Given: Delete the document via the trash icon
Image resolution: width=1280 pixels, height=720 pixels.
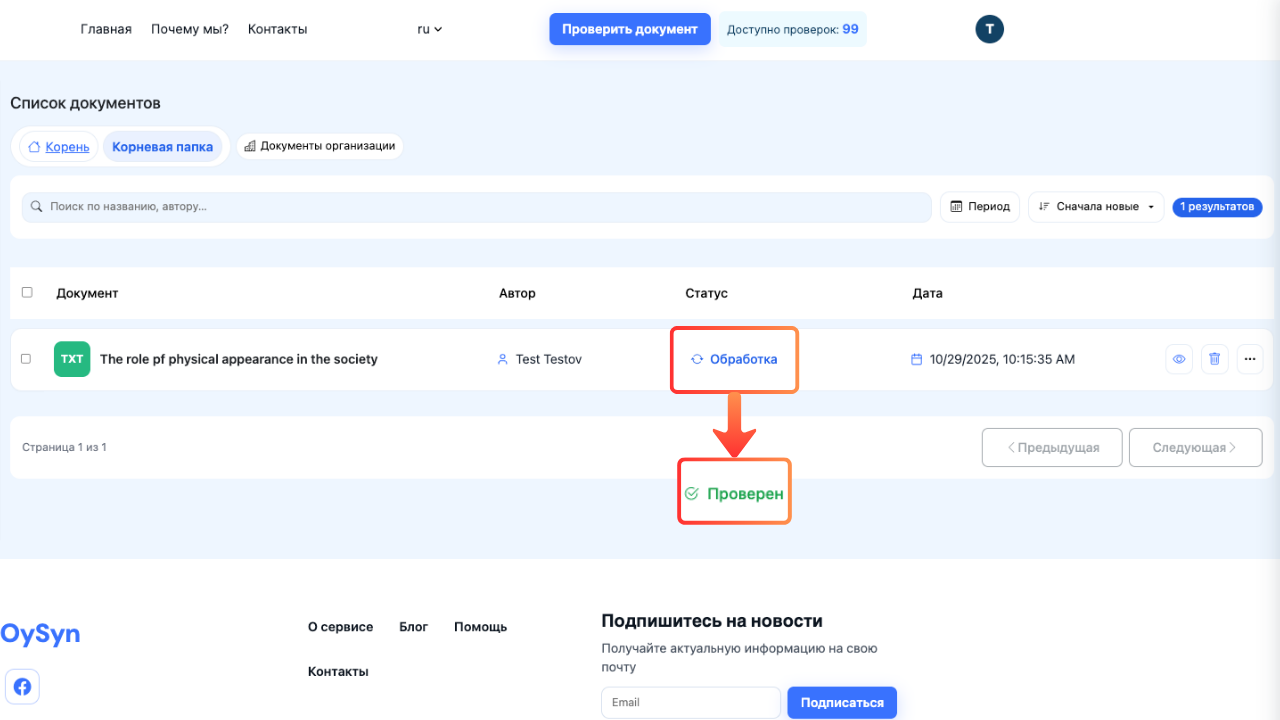Looking at the screenshot, I should (x=1214, y=358).
